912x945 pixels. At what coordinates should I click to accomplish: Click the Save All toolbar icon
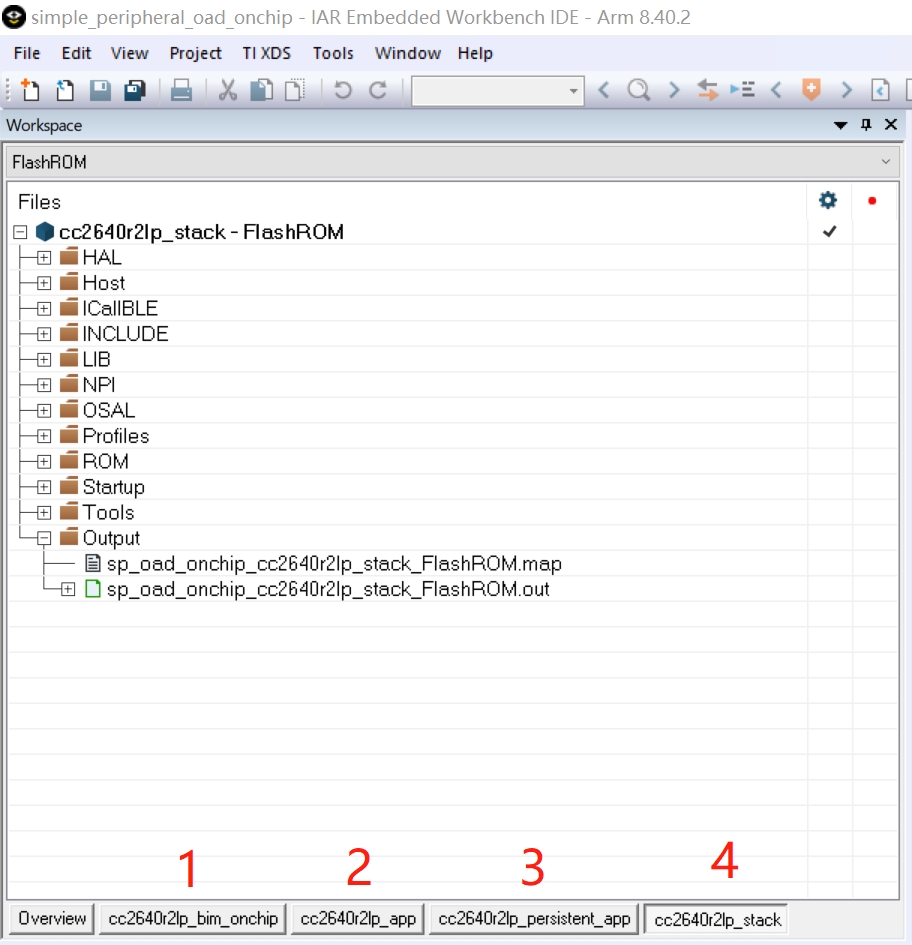(135, 90)
